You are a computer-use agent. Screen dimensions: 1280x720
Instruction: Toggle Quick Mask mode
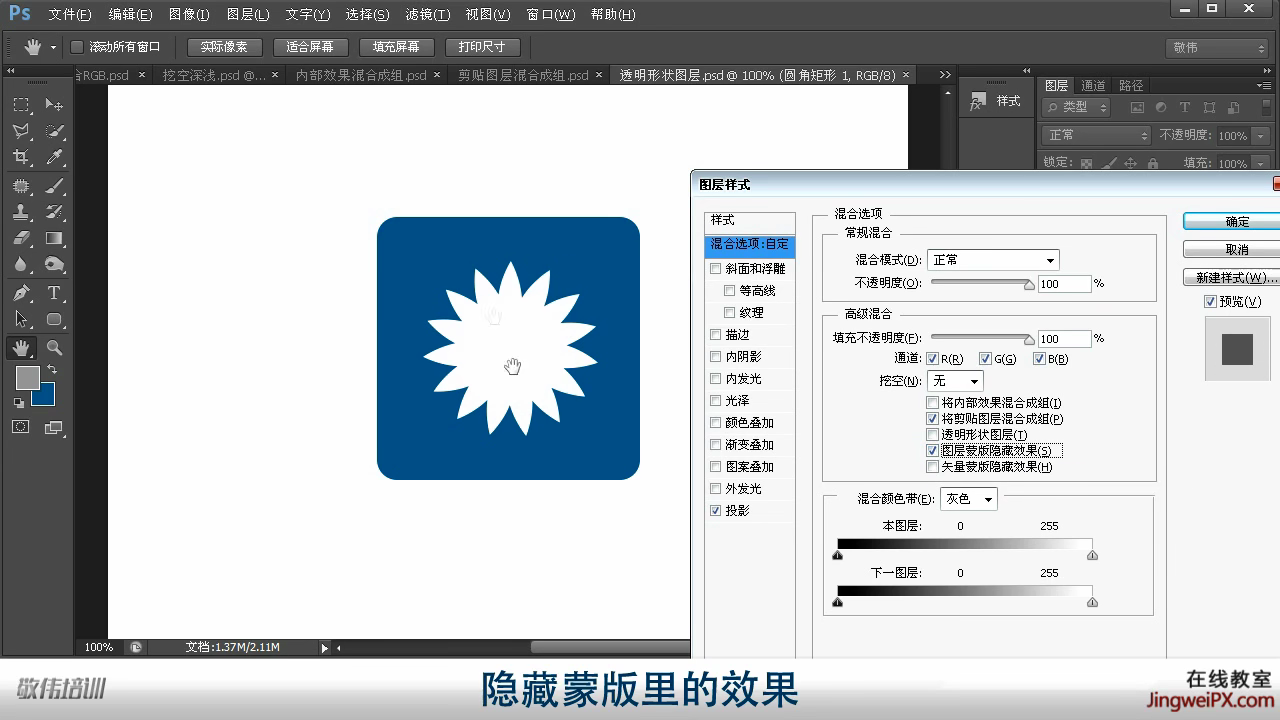click(x=21, y=427)
